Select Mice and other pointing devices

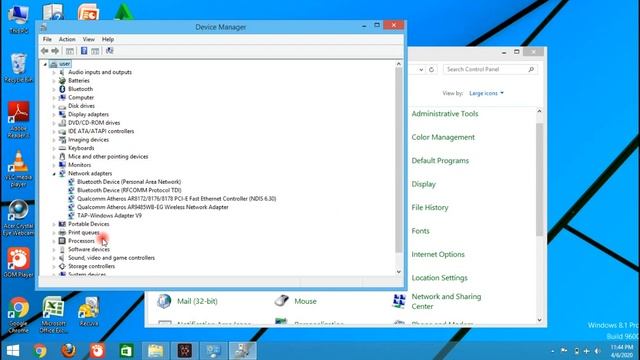(108, 157)
